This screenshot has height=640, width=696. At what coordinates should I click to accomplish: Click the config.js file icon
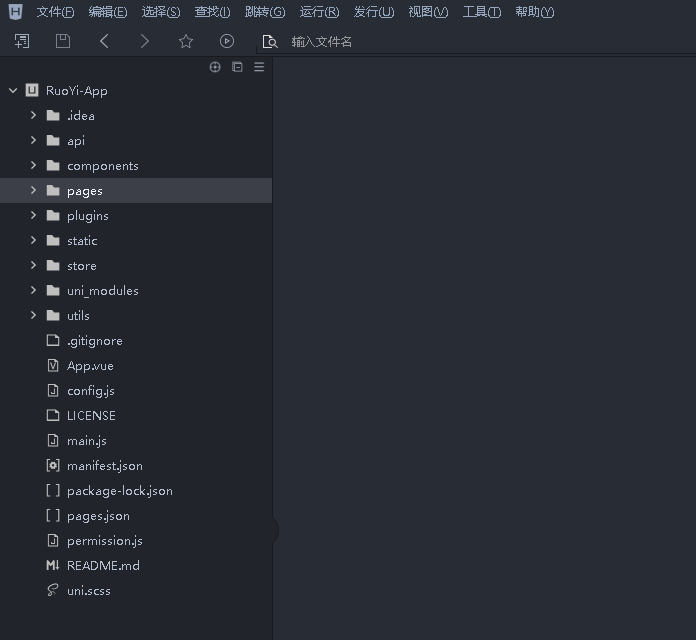(53, 391)
